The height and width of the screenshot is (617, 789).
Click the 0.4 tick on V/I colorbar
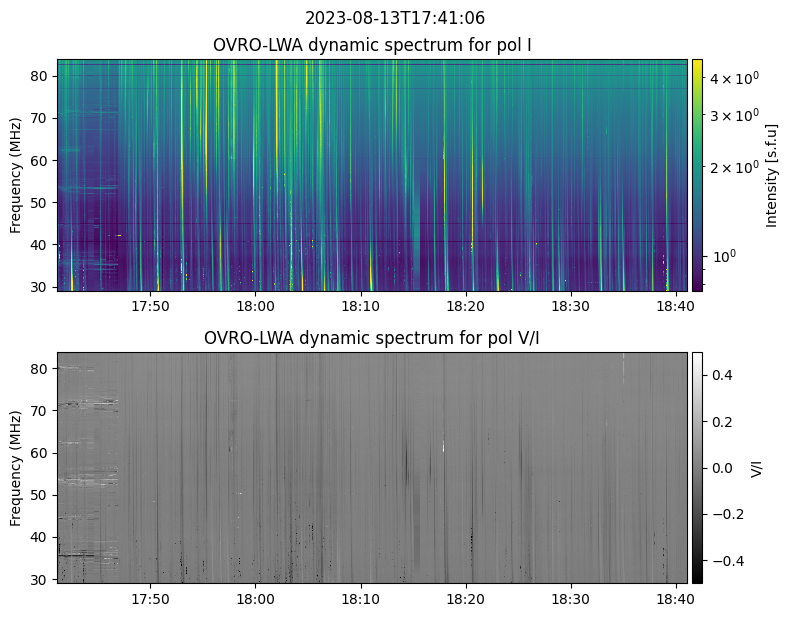pos(721,375)
